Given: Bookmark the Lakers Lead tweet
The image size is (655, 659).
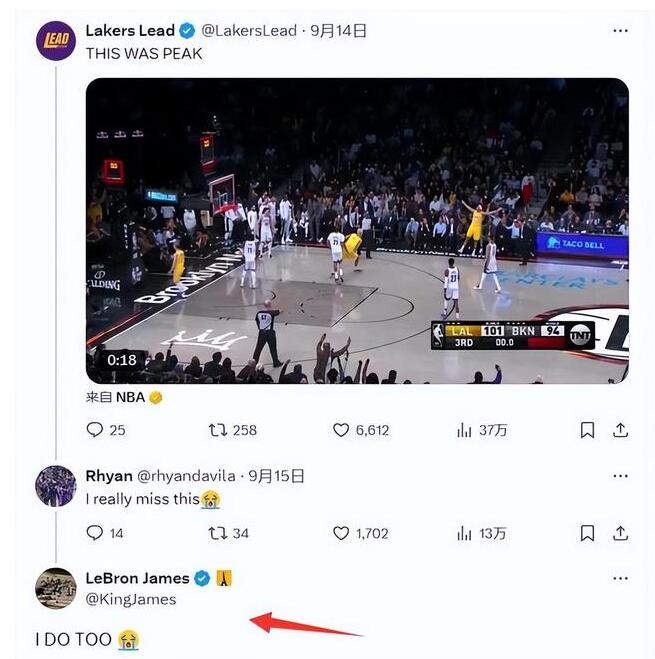Looking at the screenshot, I should click(587, 430).
